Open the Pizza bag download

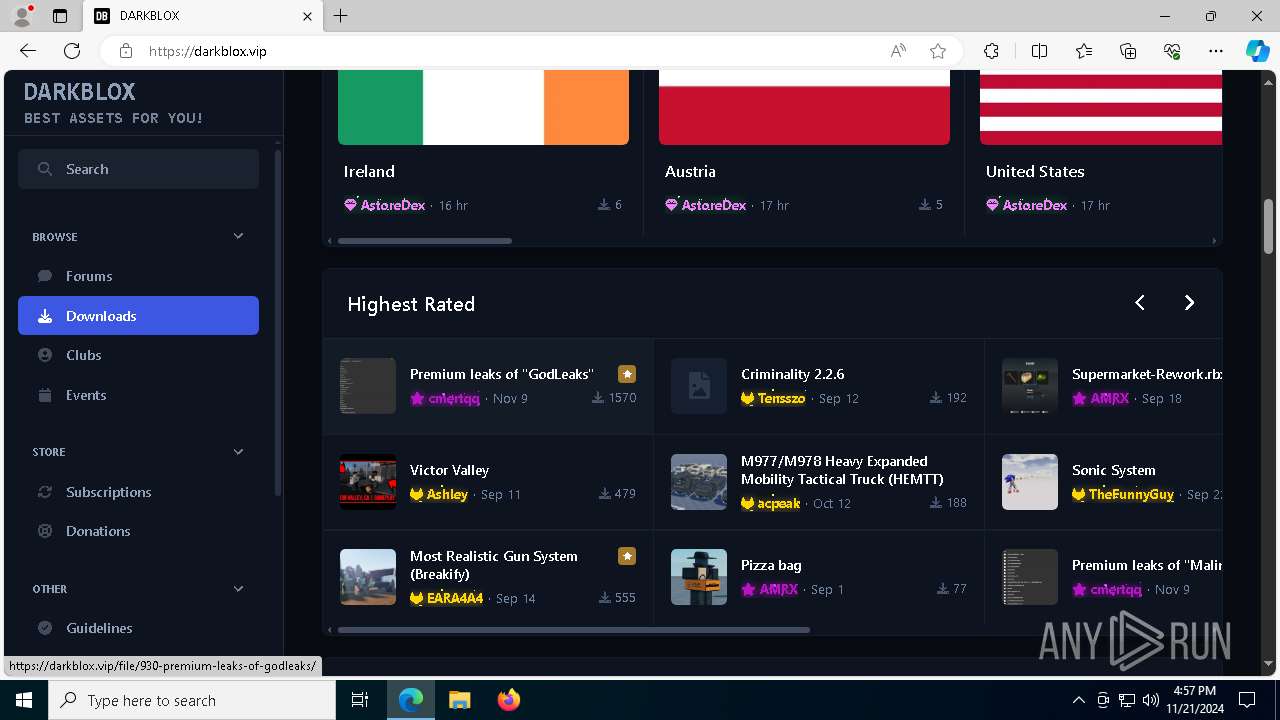[771, 565]
